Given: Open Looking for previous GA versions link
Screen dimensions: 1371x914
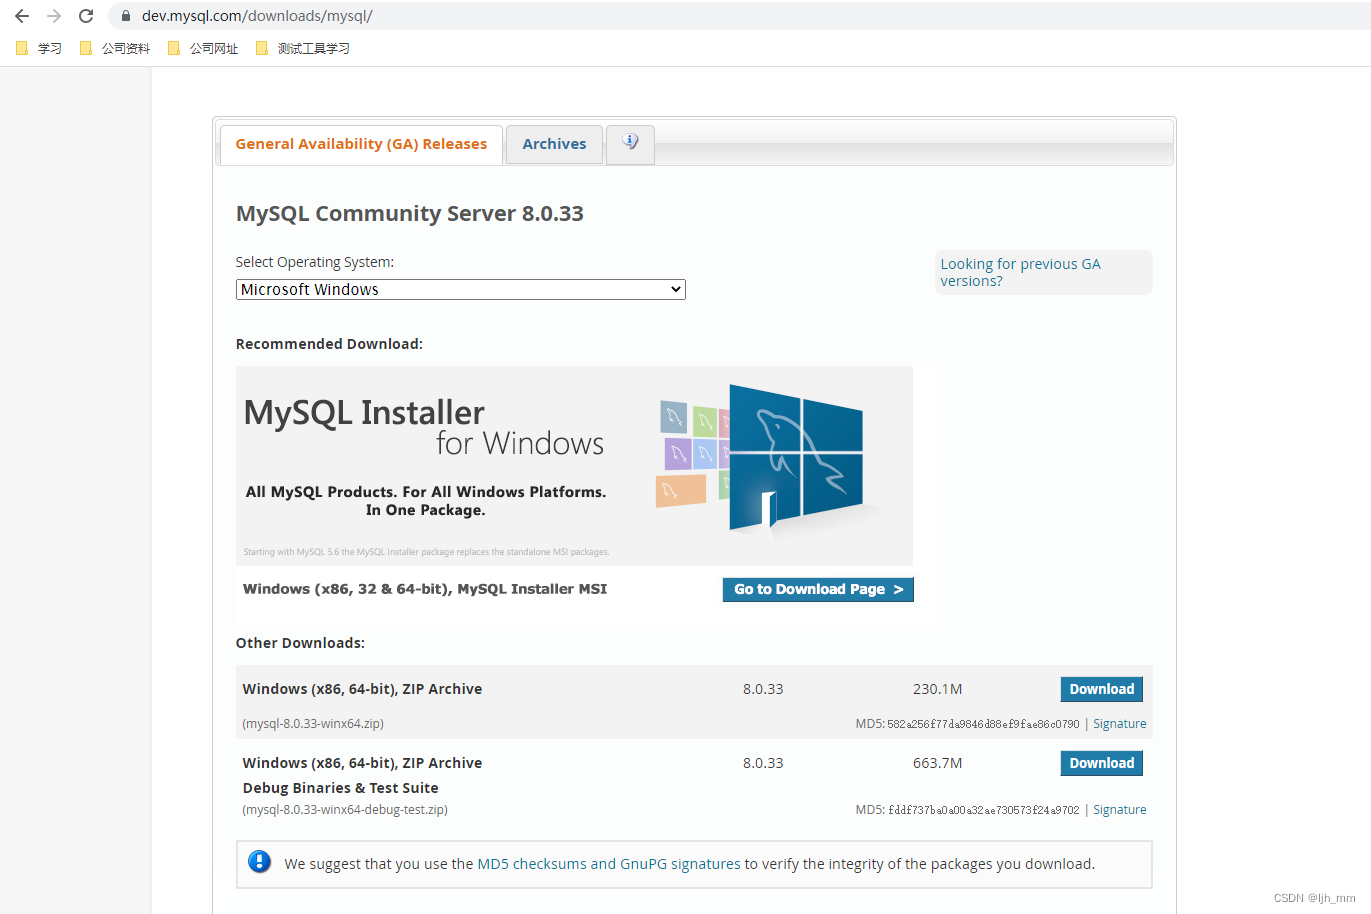Looking at the screenshot, I should 1020,272.
